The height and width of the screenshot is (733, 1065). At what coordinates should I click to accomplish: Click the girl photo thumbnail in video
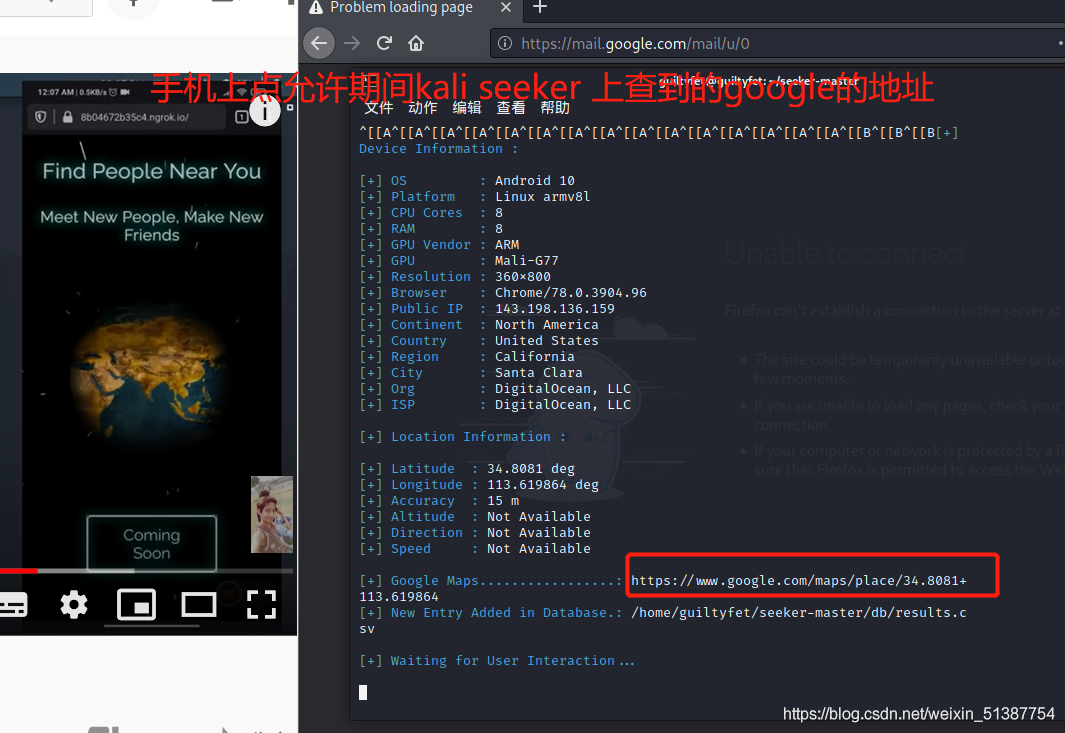(x=272, y=514)
